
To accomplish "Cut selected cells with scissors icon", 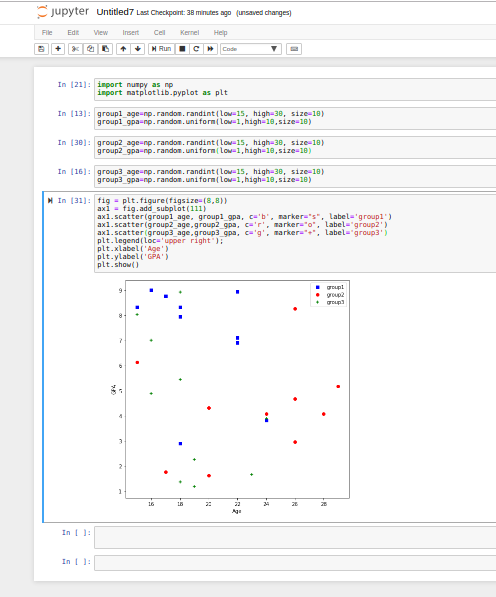I will [x=75, y=49].
